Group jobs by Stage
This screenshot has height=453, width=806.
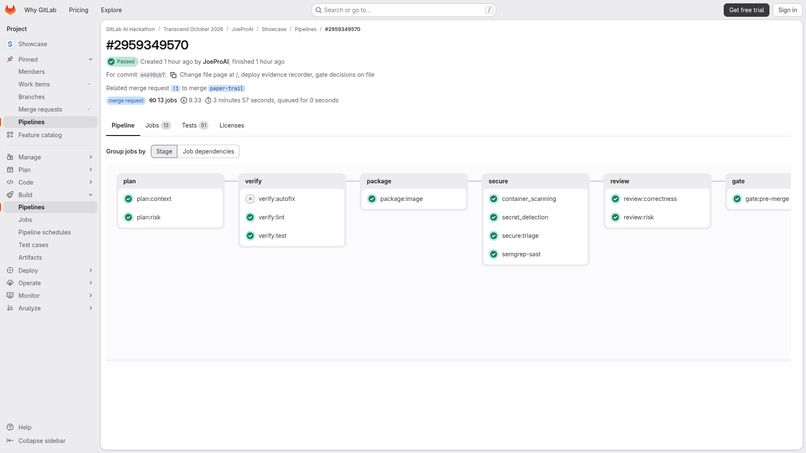tap(164, 152)
